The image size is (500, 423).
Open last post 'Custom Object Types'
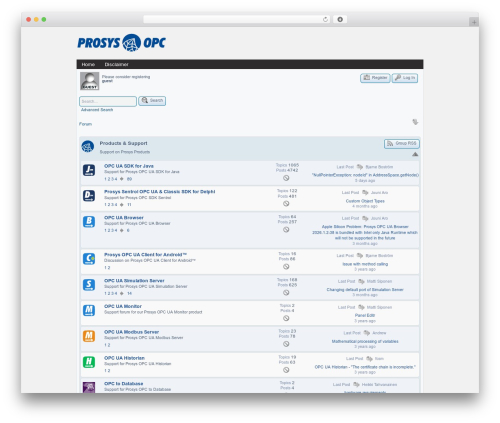click(x=365, y=201)
